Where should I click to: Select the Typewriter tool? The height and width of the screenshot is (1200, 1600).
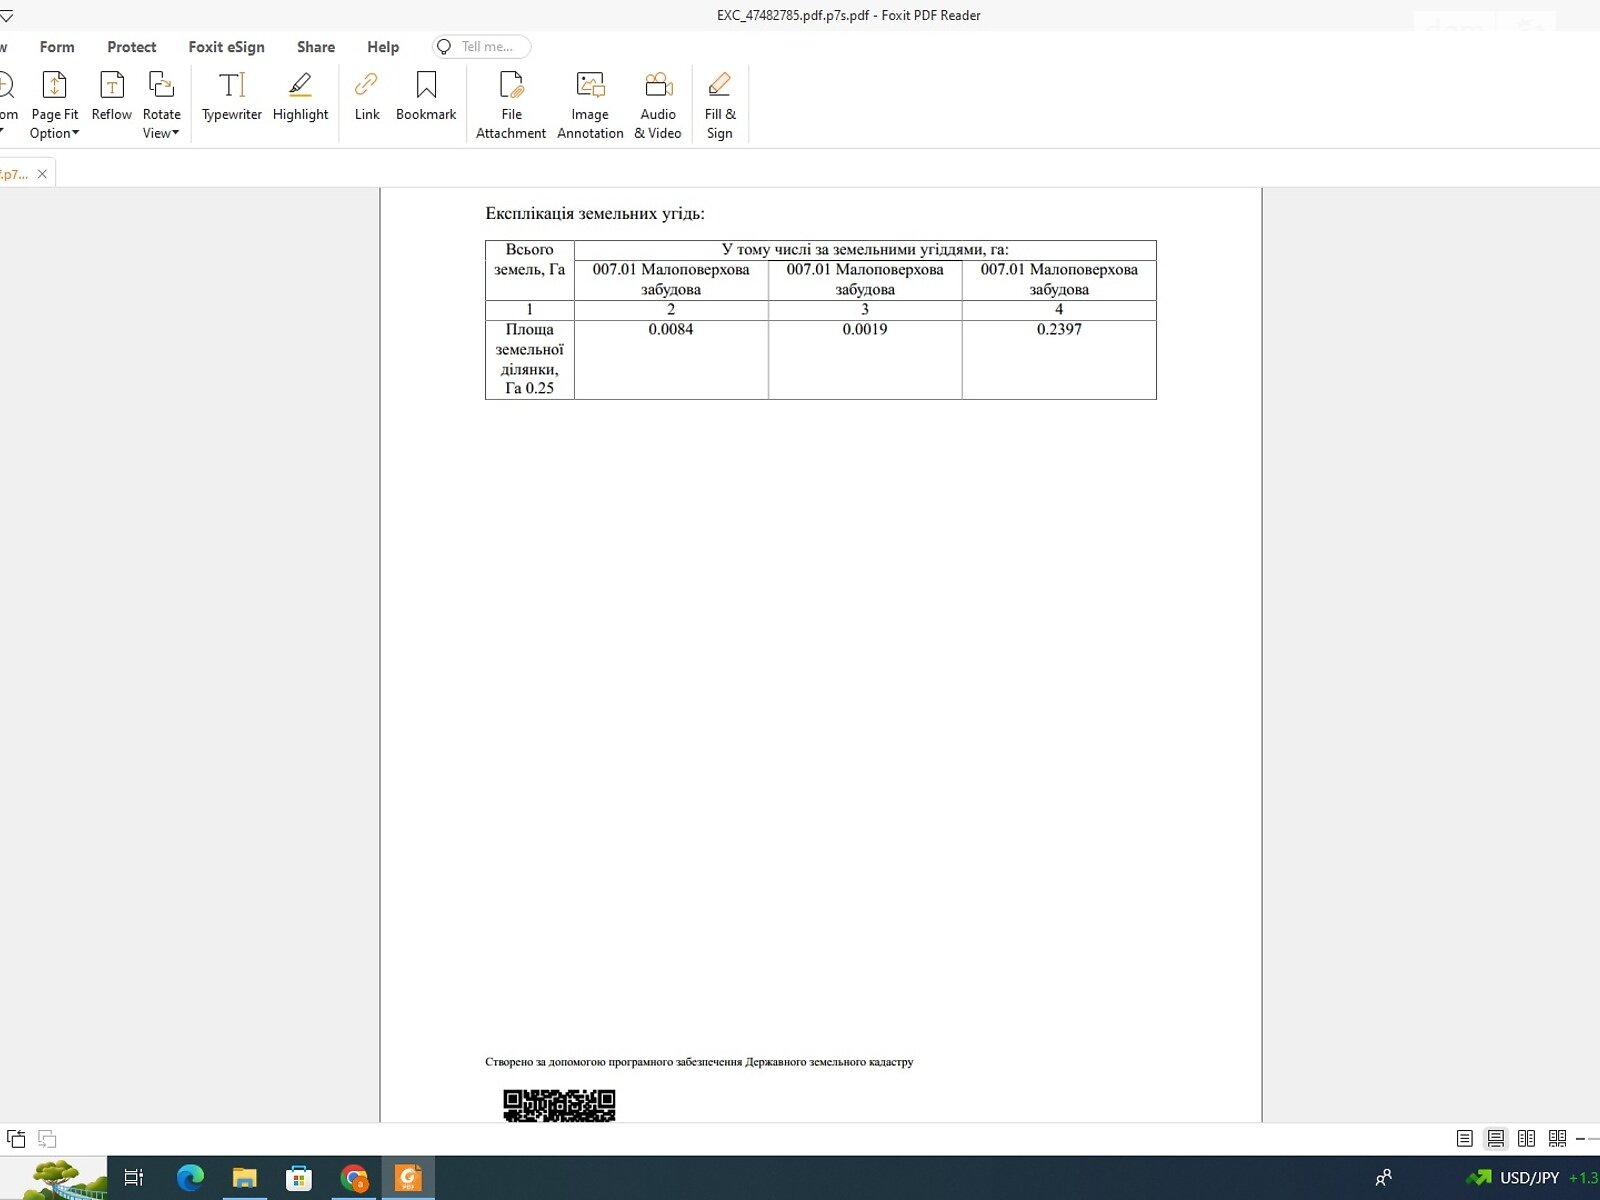tap(231, 96)
